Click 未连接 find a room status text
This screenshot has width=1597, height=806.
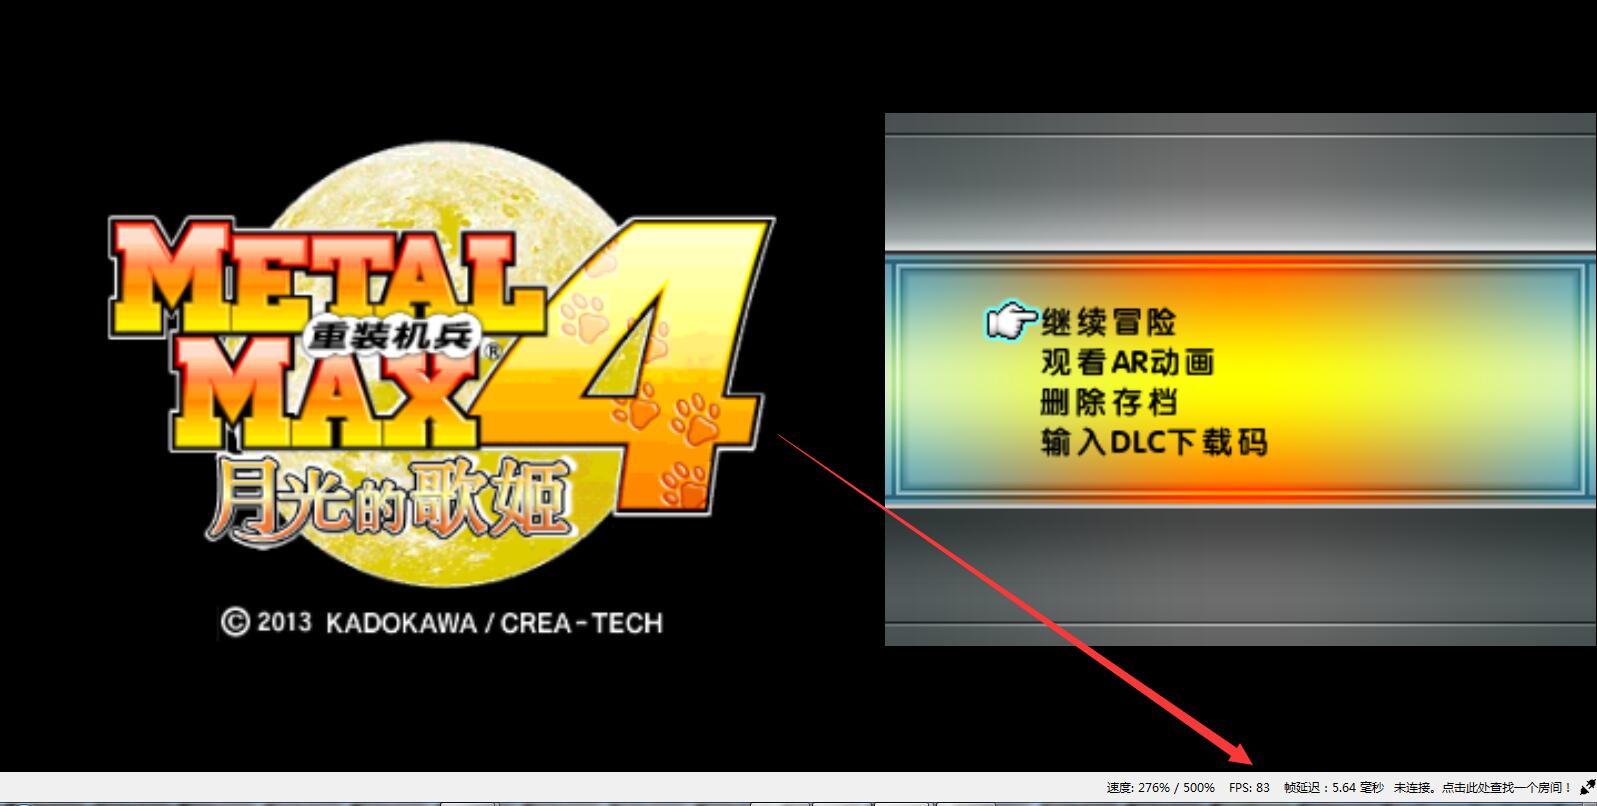[x=1483, y=788]
